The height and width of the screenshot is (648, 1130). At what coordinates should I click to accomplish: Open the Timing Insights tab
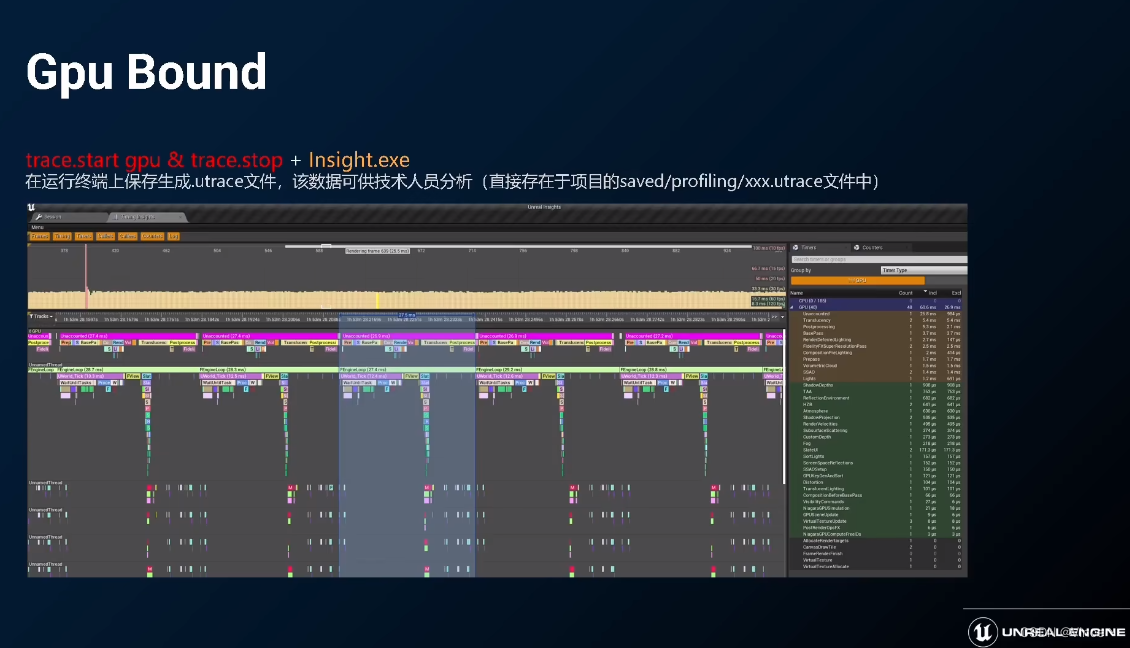[147, 217]
